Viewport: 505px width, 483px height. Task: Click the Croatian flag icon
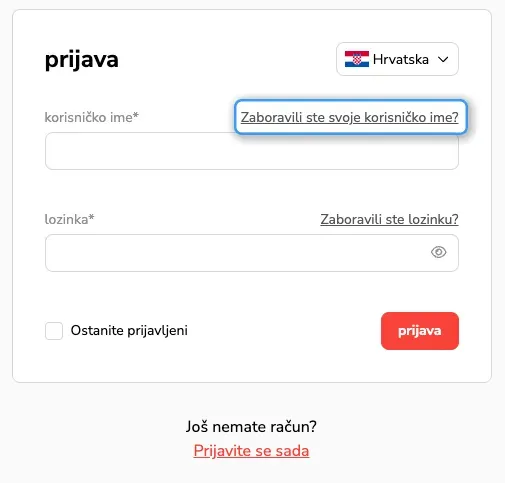(x=357, y=59)
